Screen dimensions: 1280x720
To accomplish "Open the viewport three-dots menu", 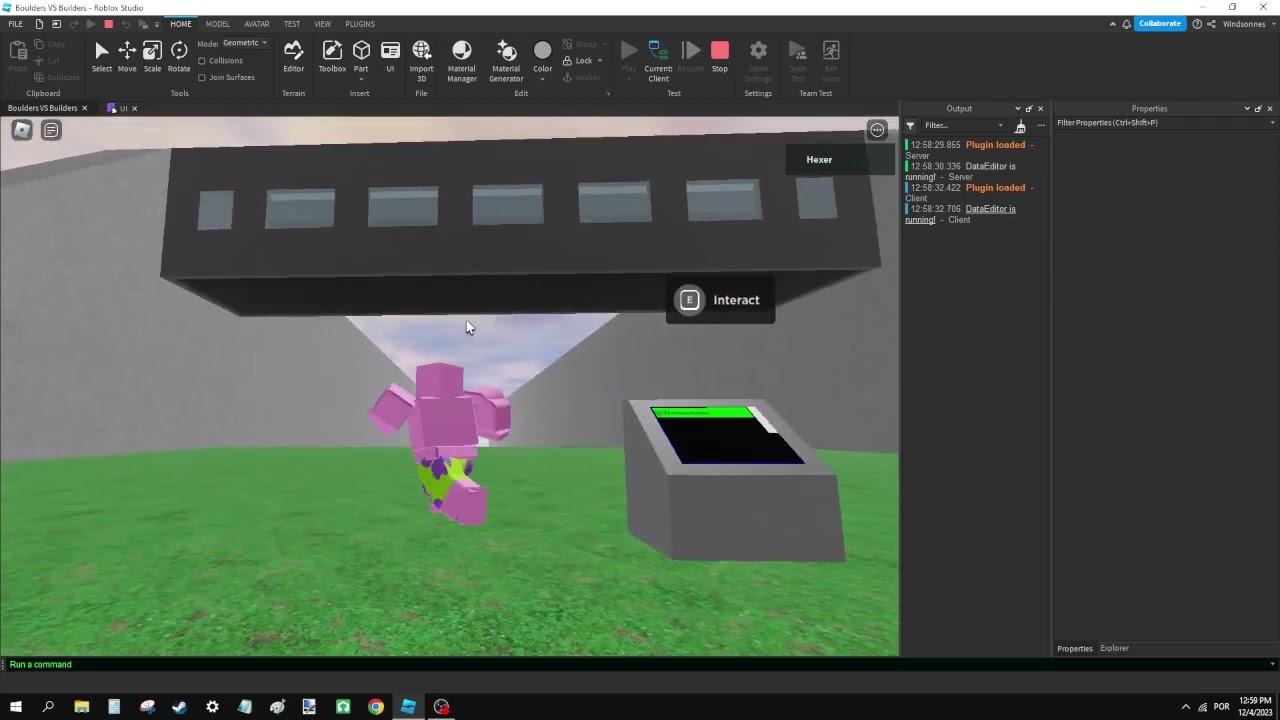I will point(877,130).
